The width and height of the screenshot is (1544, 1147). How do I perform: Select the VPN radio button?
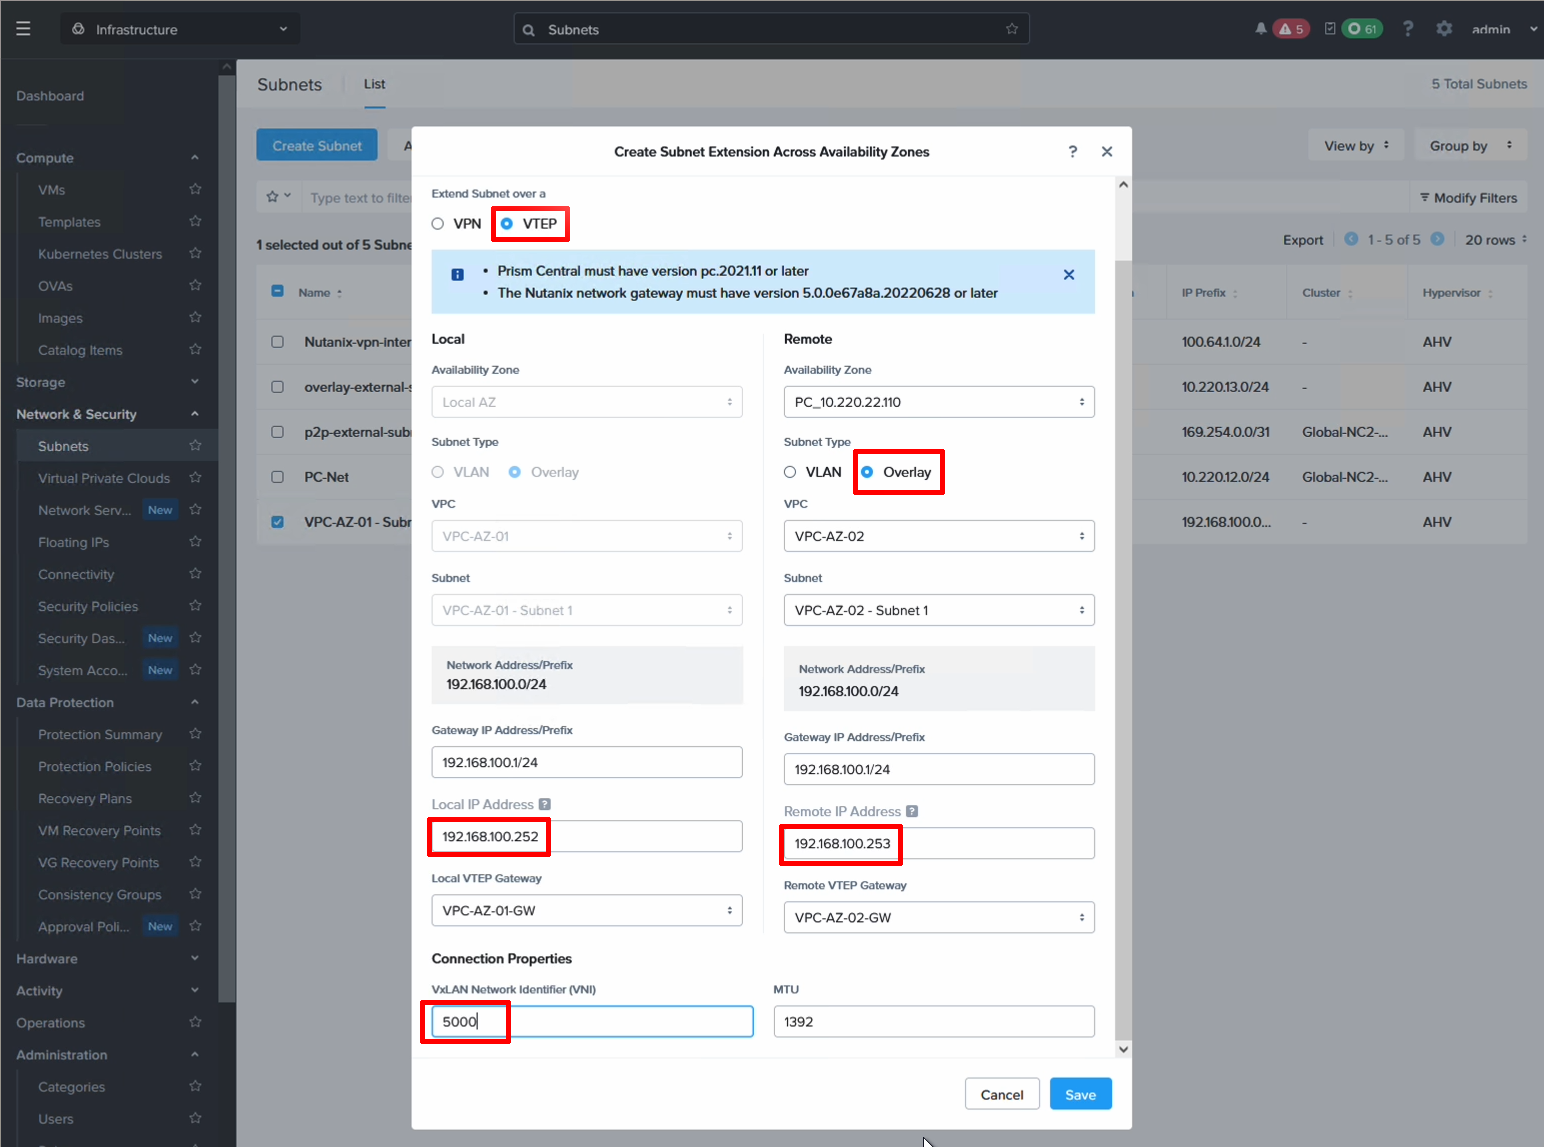pyautogui.click(x=438, y=224)
